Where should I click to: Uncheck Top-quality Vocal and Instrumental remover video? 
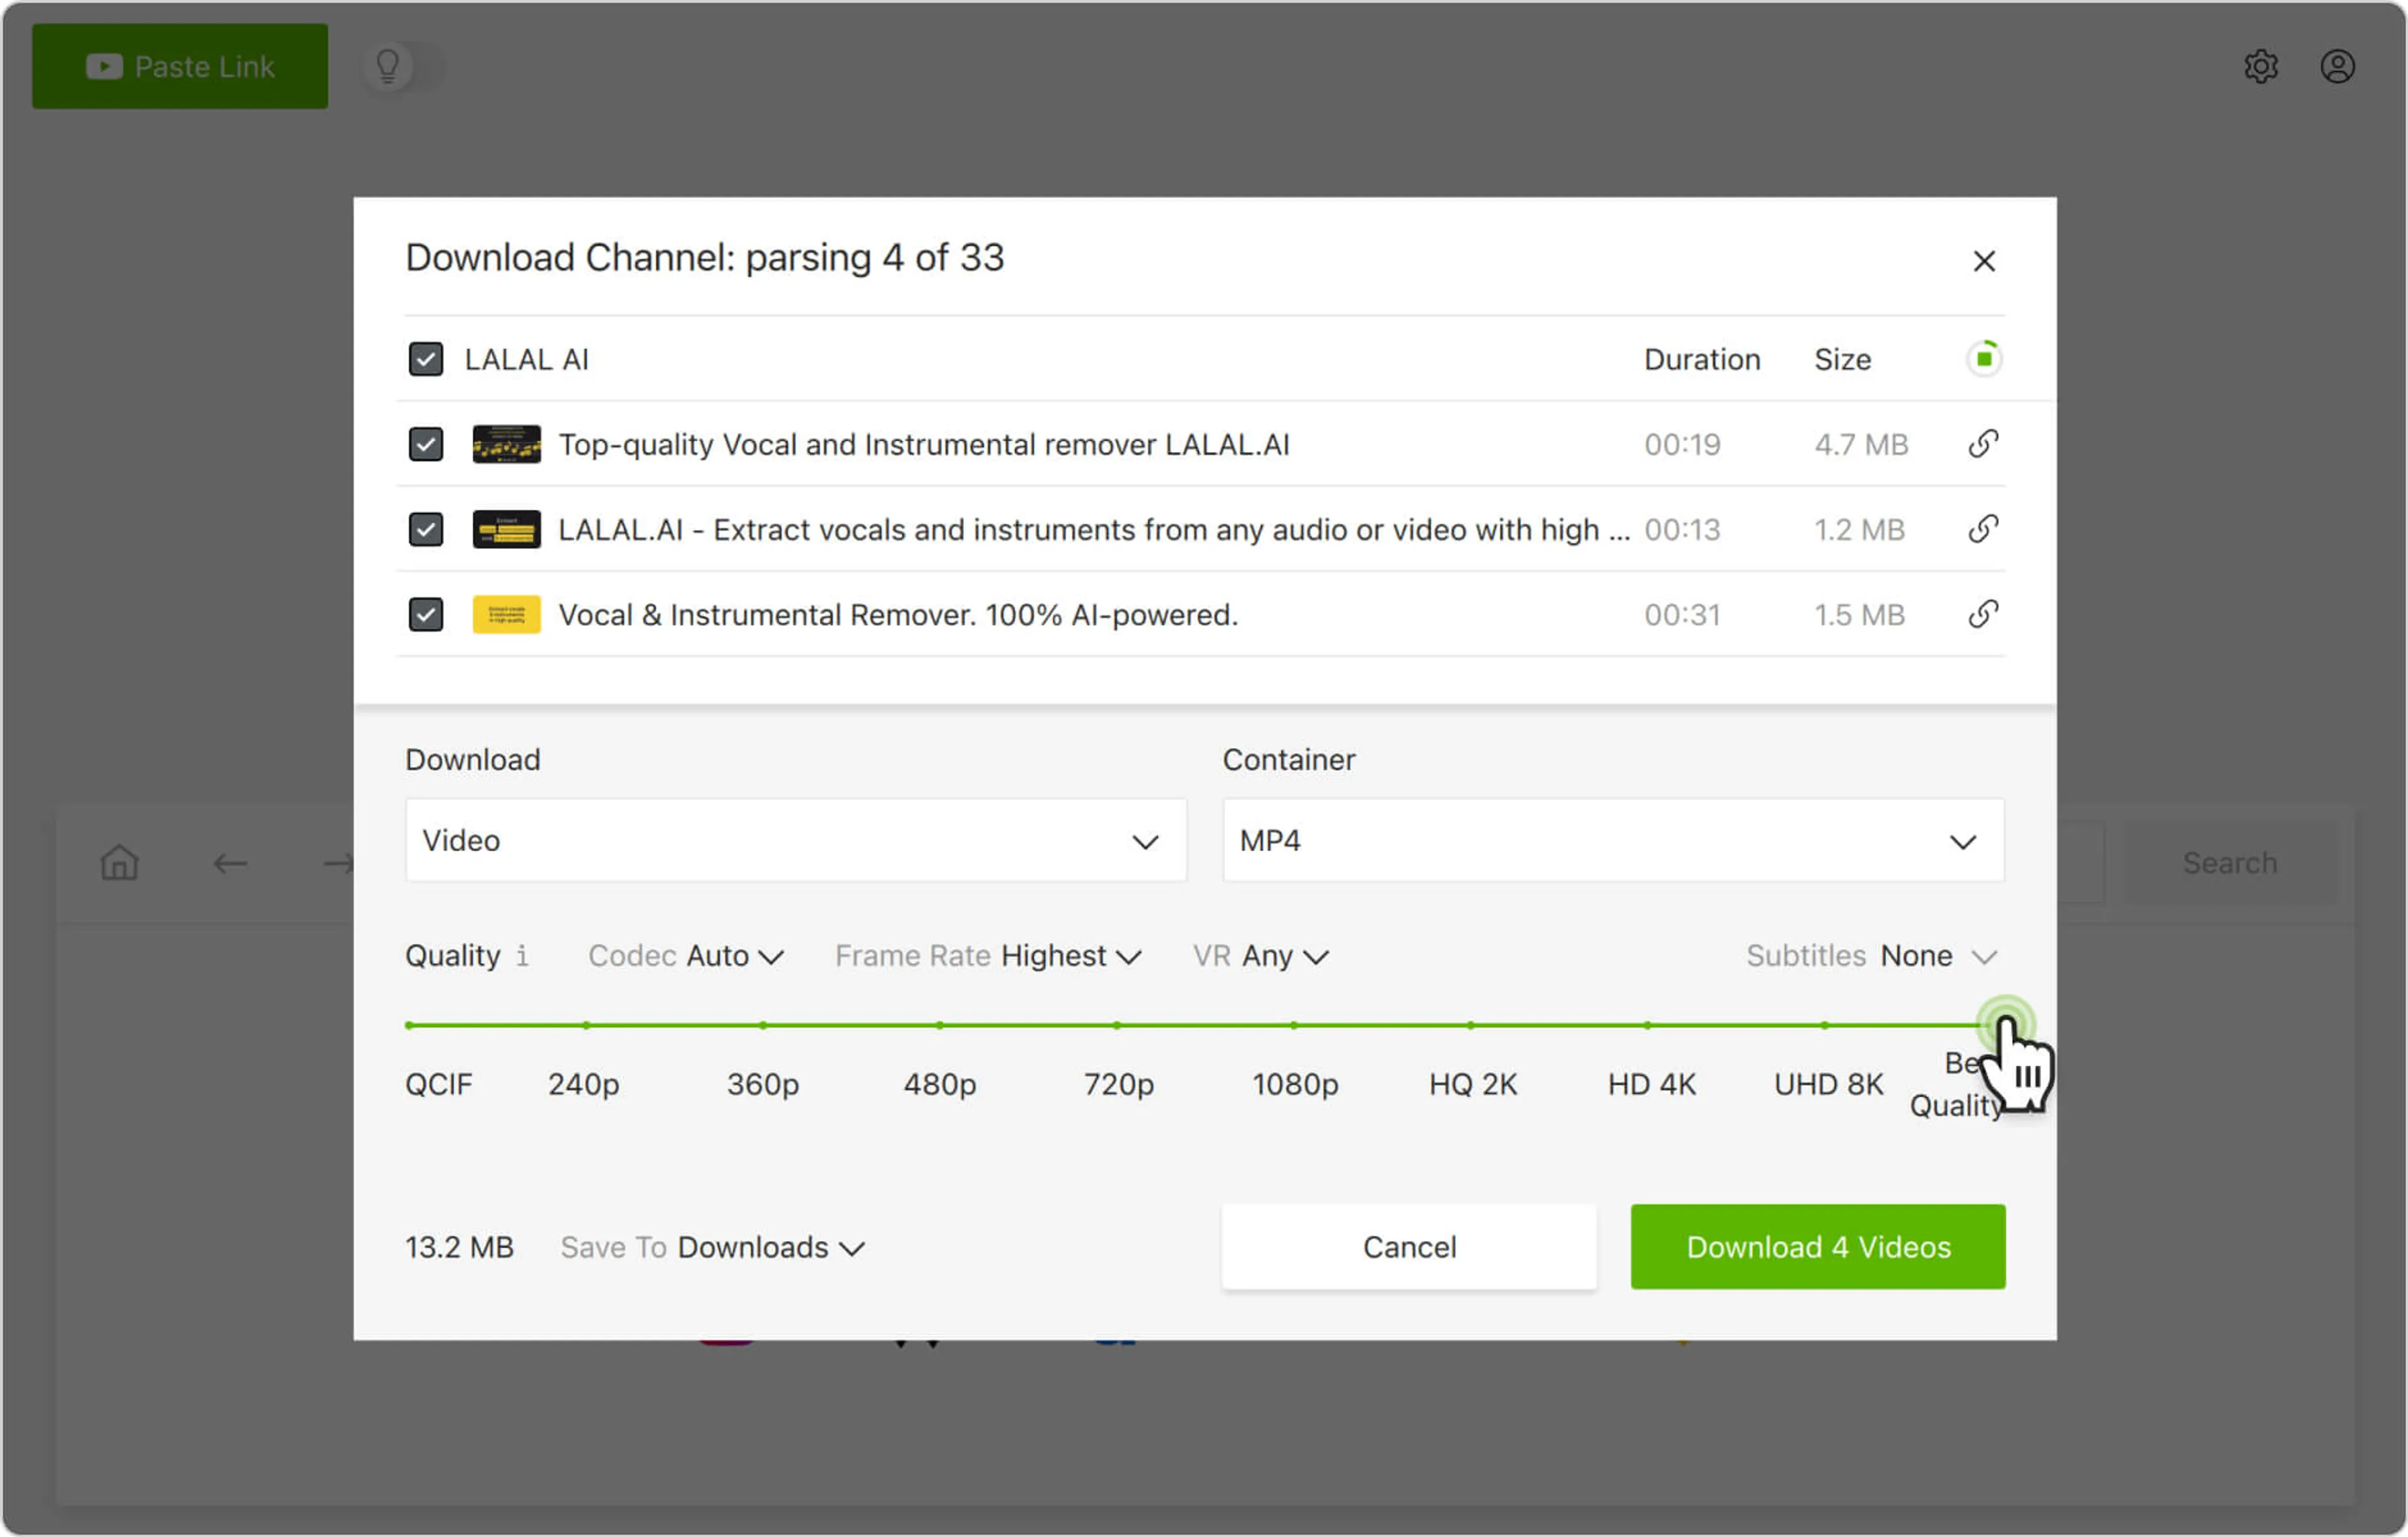tap(426, 444)
